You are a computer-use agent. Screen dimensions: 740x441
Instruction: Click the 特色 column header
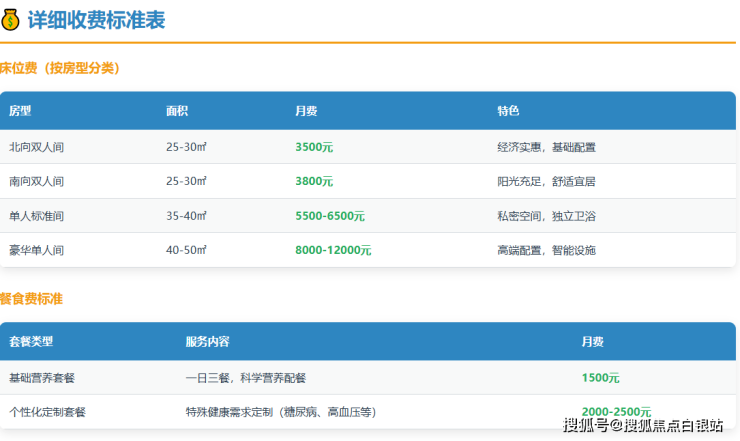[508, 111]
